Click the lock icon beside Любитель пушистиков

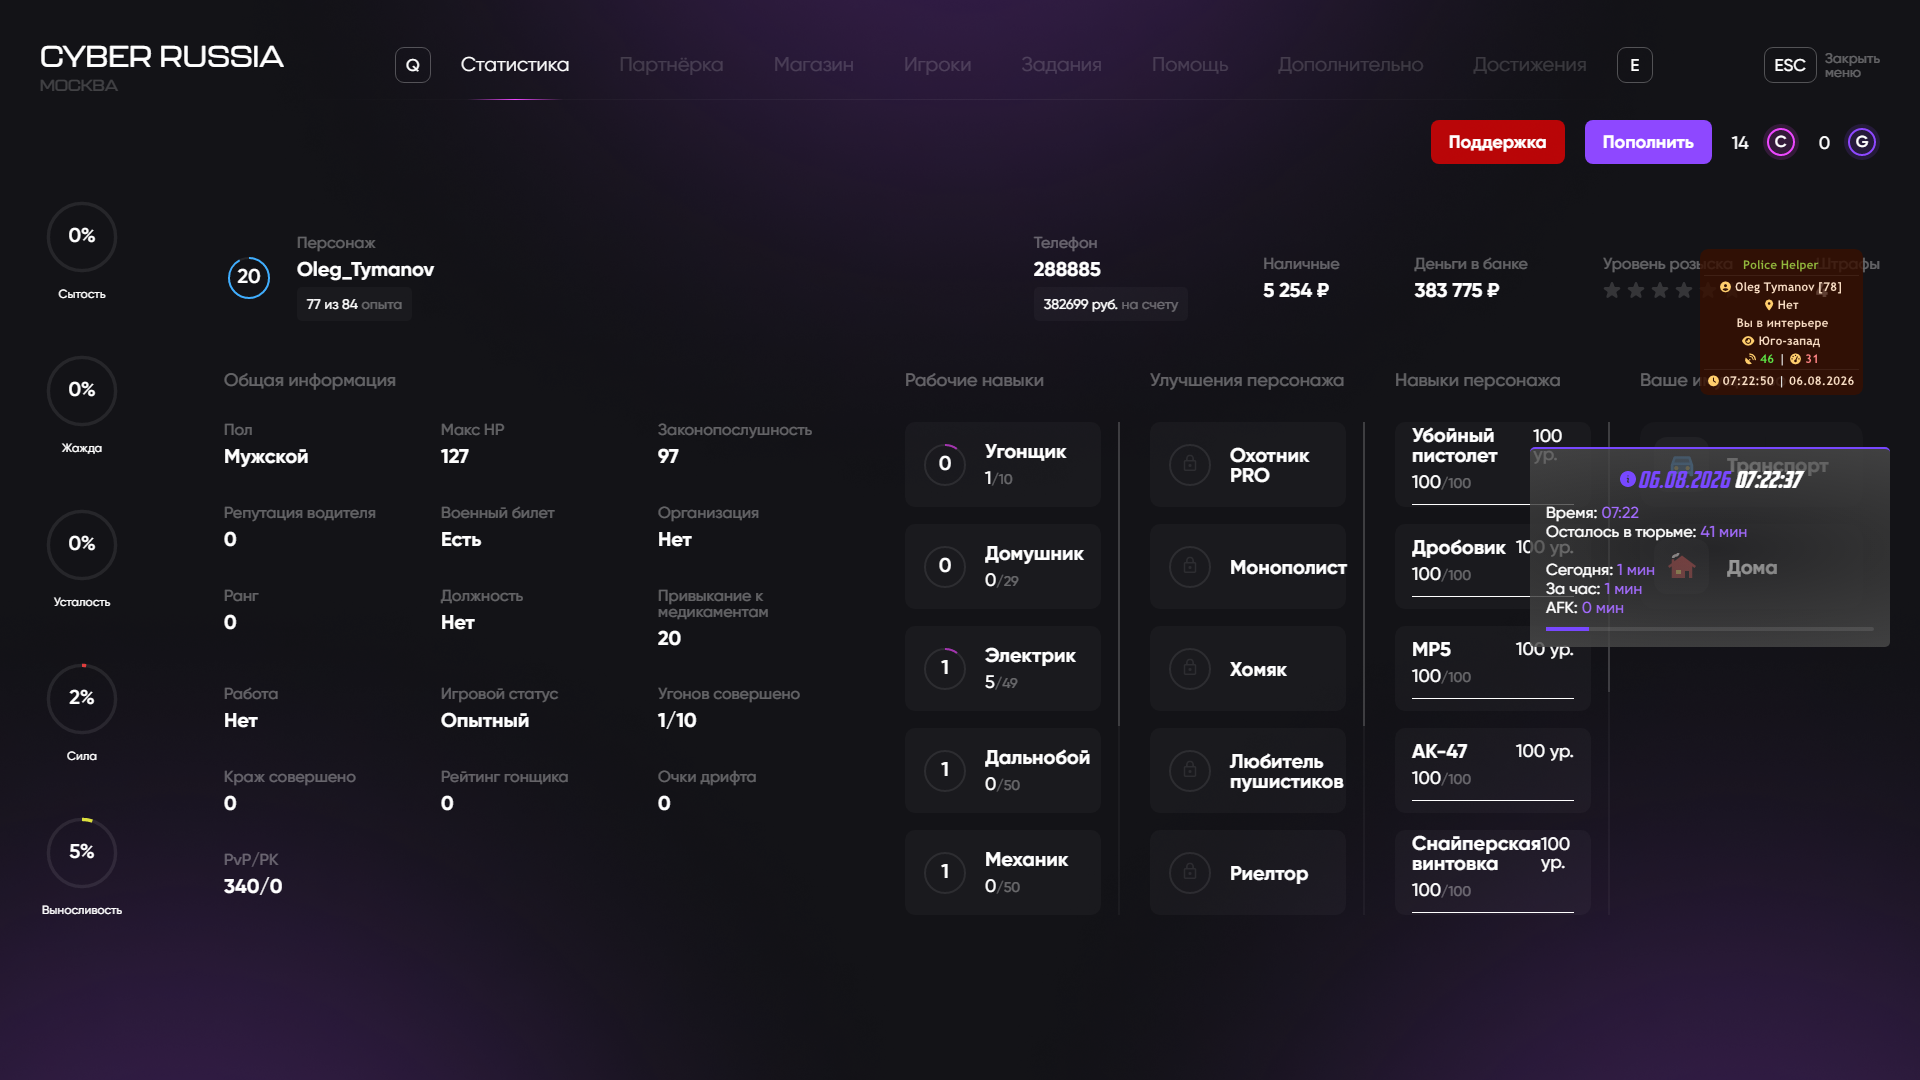point(1190,770)
